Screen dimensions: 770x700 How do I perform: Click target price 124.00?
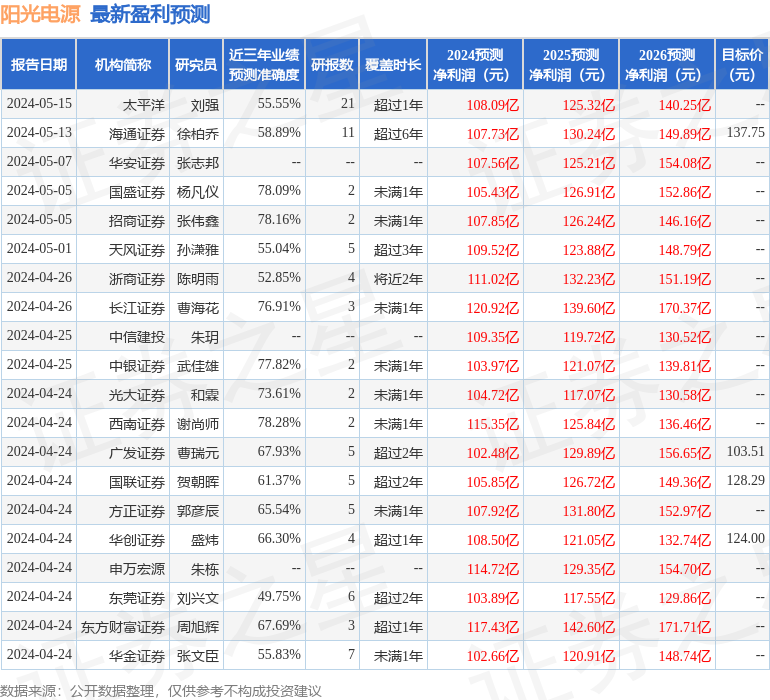point(745,538)
